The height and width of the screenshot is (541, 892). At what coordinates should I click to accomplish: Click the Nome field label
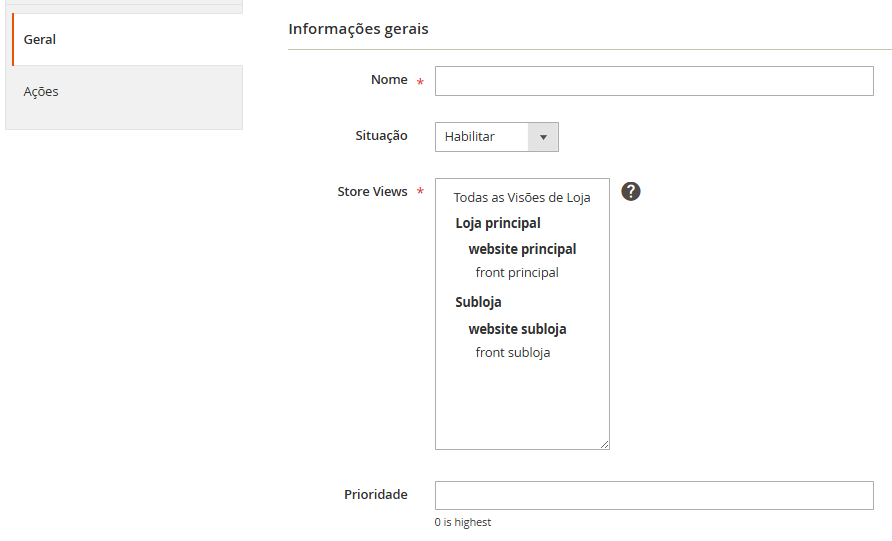tap(389, 80)
